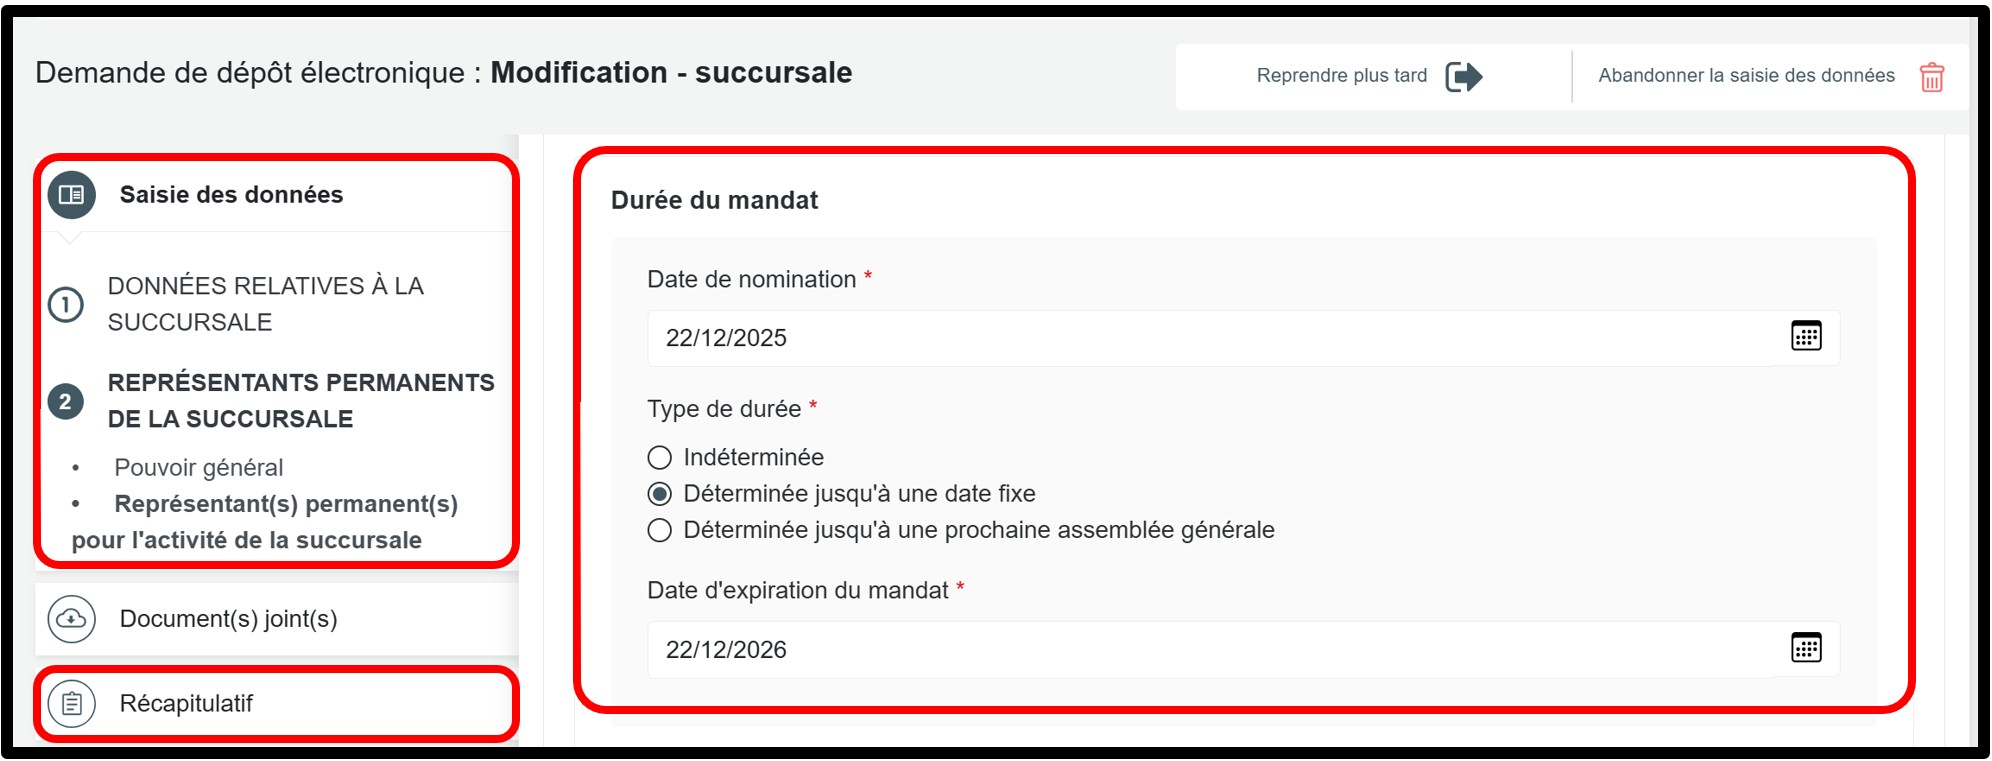Open calendar for Date de nomination

coord(1805,337)
